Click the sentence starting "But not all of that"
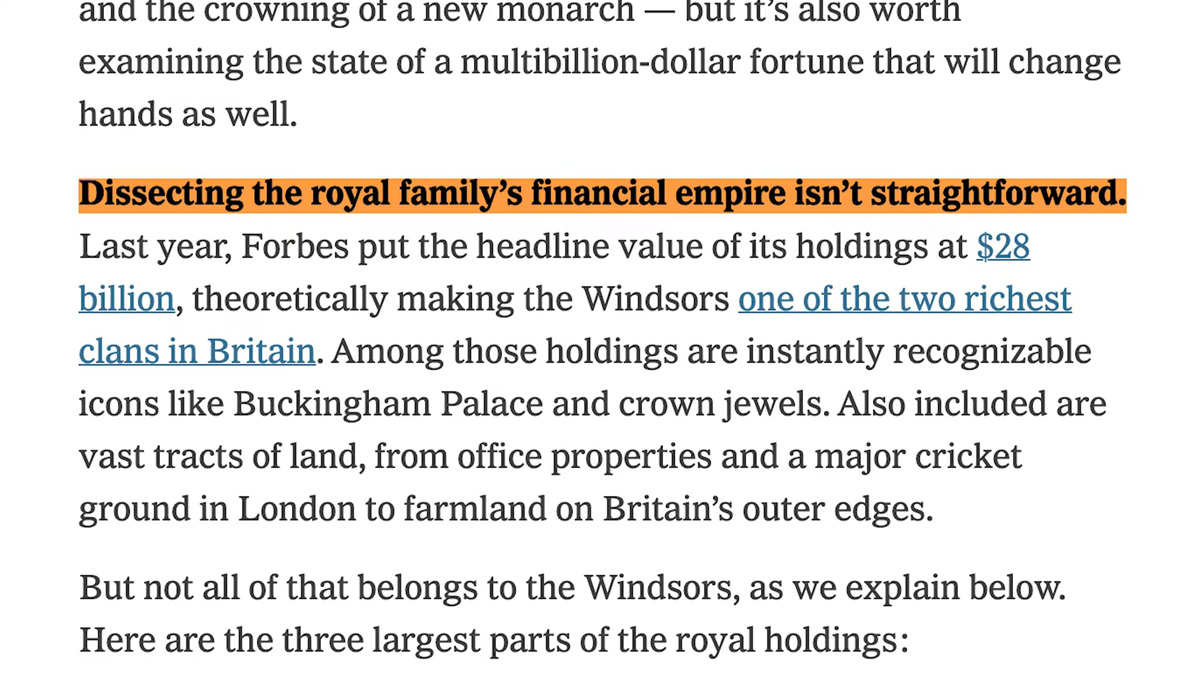 point(572,587)
